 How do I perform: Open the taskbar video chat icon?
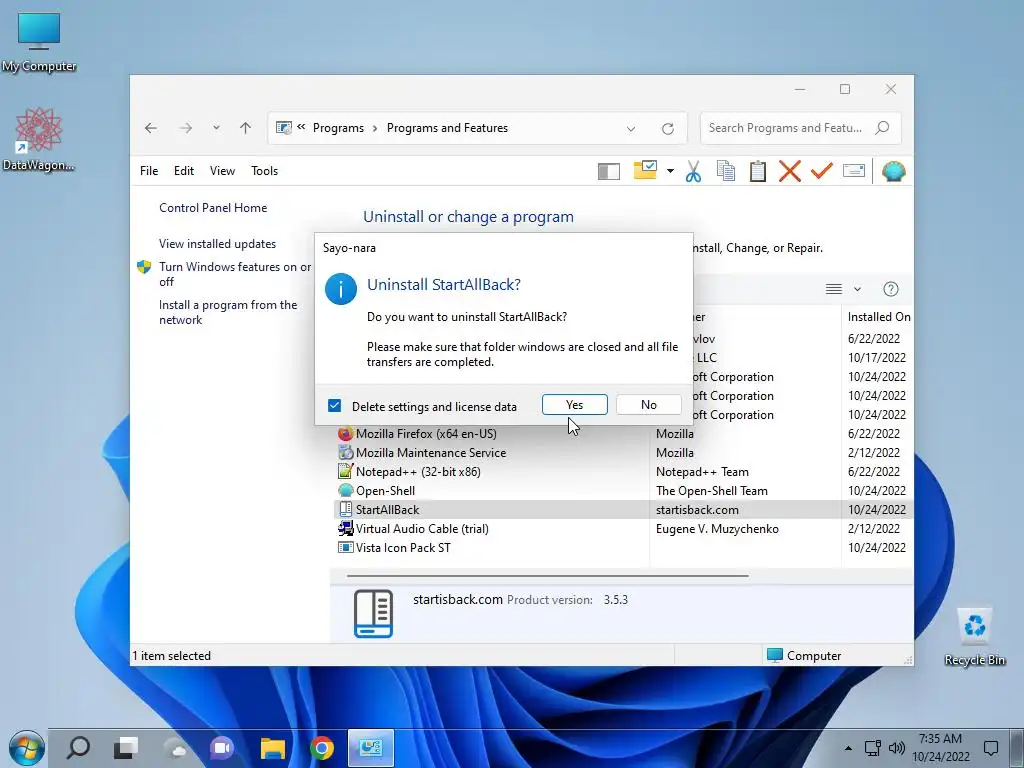pyautogui.click(x=222, y=748)
